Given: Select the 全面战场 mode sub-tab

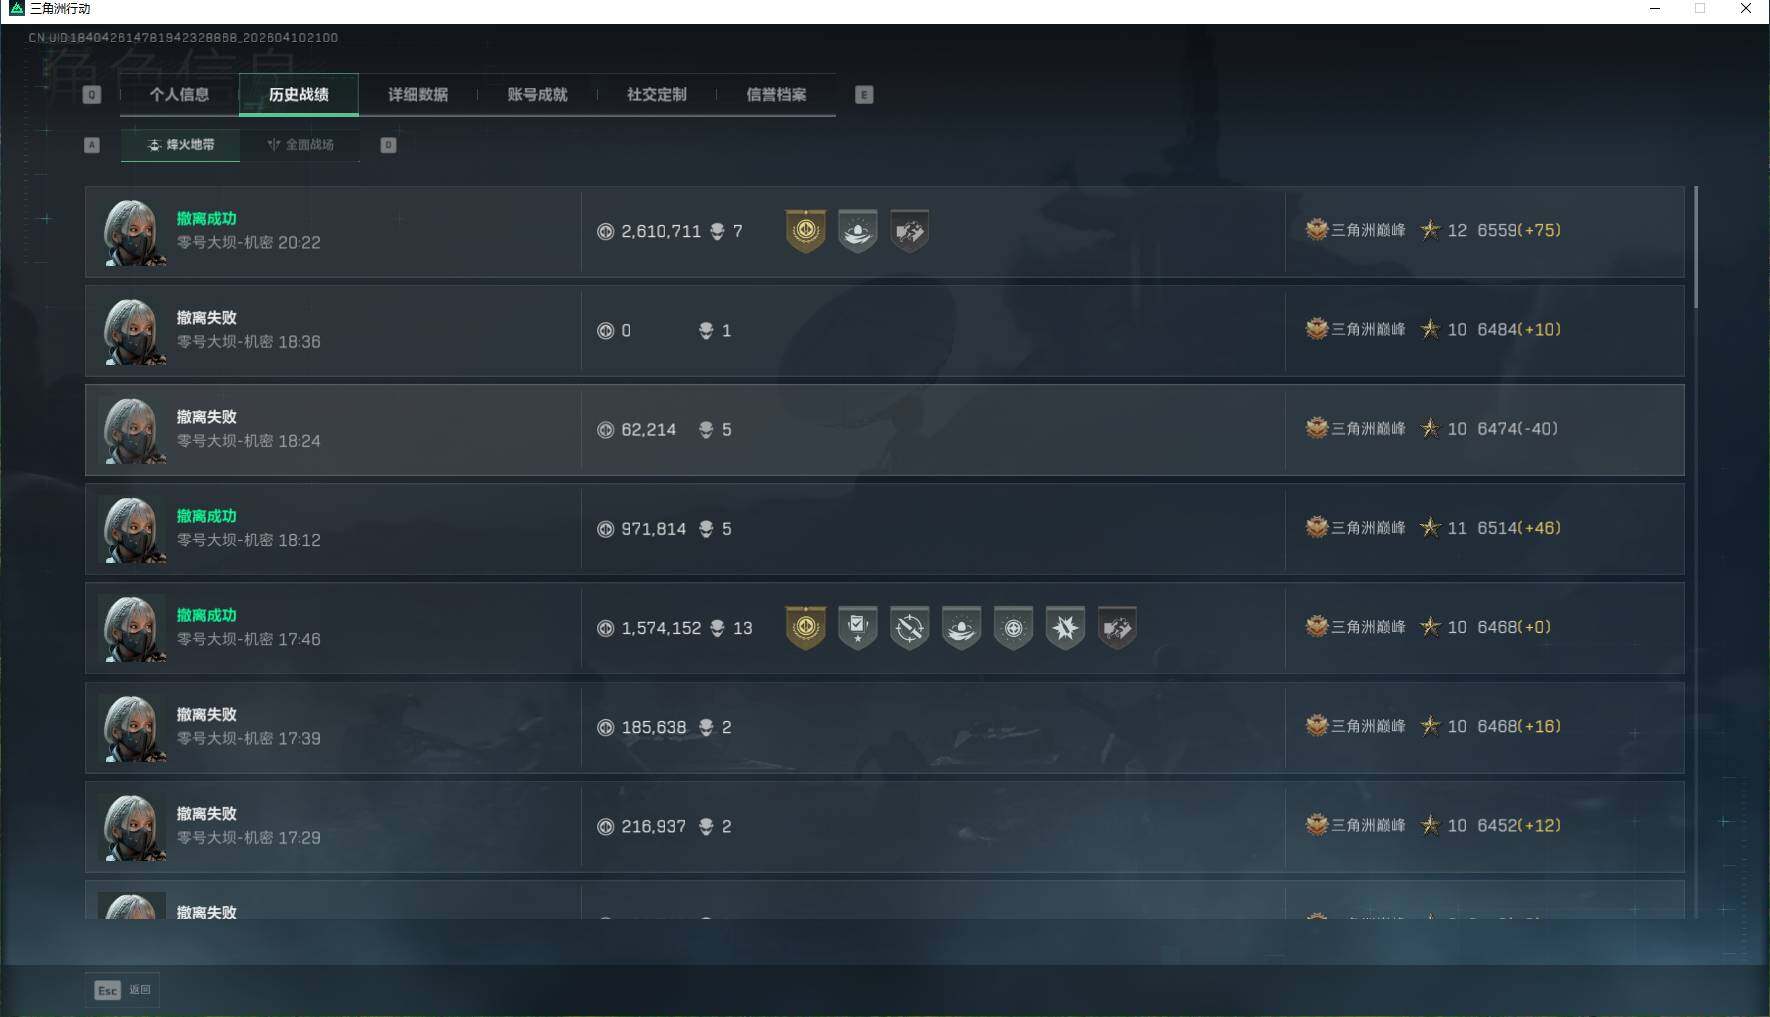Looking at the screenshot, I should pyautogui.click(x=300, y=145).
